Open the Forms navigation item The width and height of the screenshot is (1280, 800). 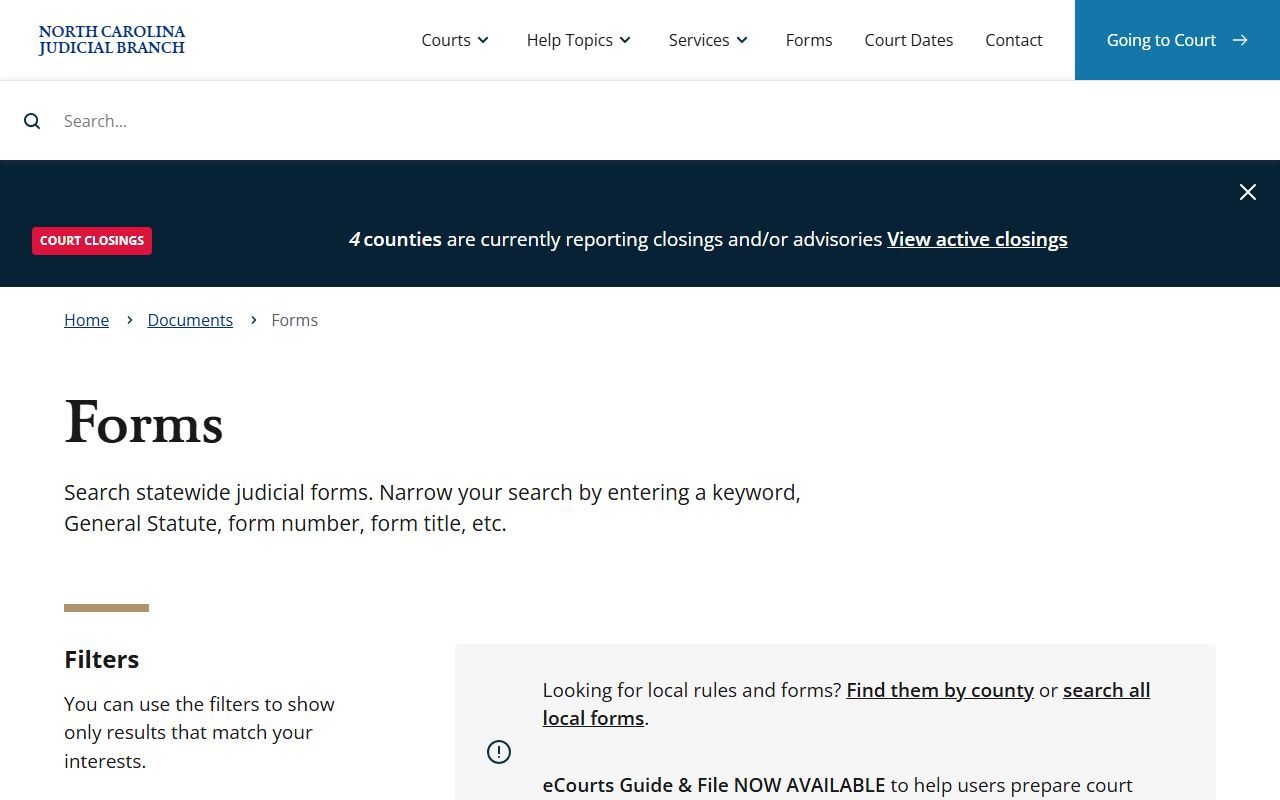(808, 40)
